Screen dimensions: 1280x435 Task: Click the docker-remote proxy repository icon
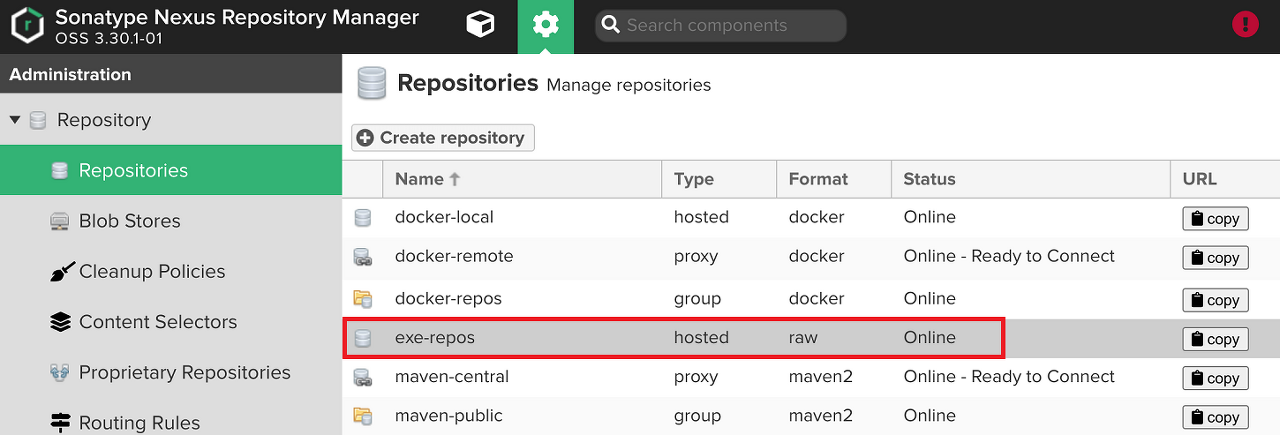(x=362, y=257)
